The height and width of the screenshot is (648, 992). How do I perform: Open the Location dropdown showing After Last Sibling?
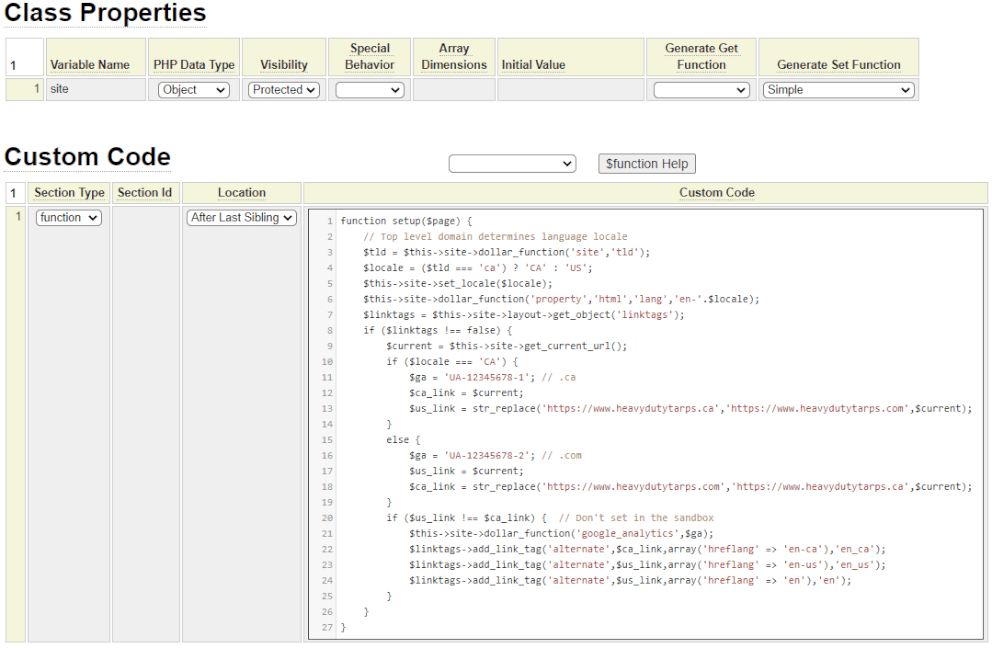[242, 218]
